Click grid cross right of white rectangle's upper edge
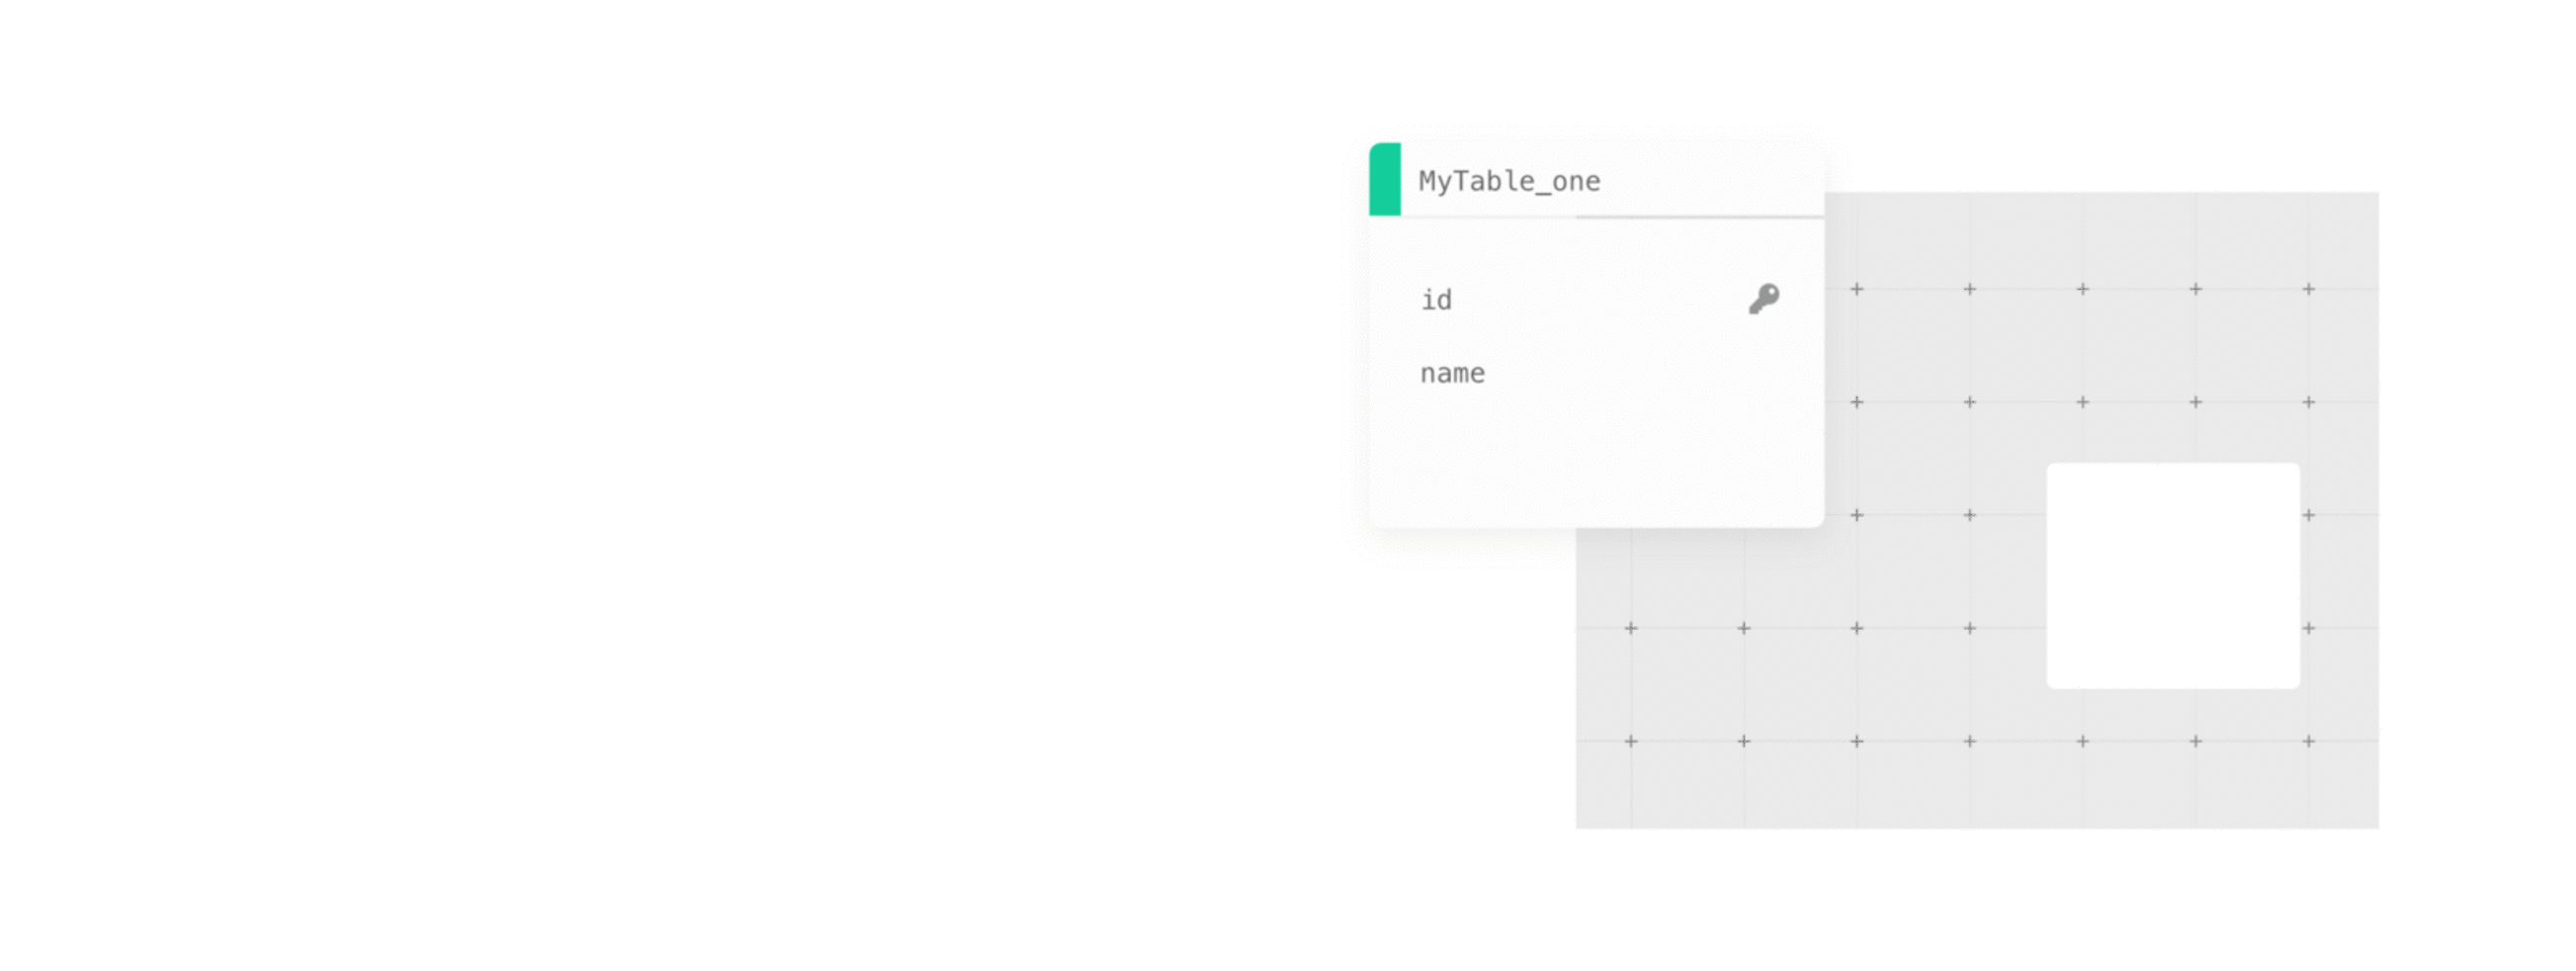The height and width of the screenshot is (971, 2576). 2309,515
